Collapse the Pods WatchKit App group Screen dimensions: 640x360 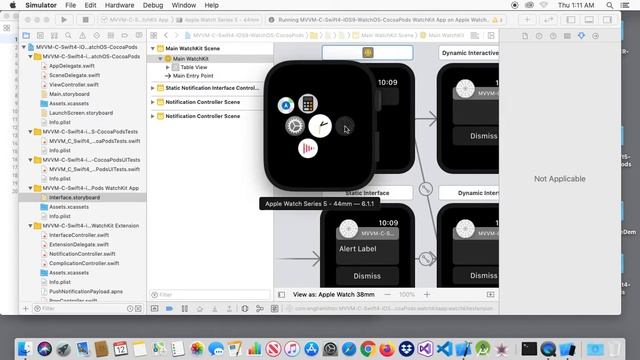click(x=30, y=188)
